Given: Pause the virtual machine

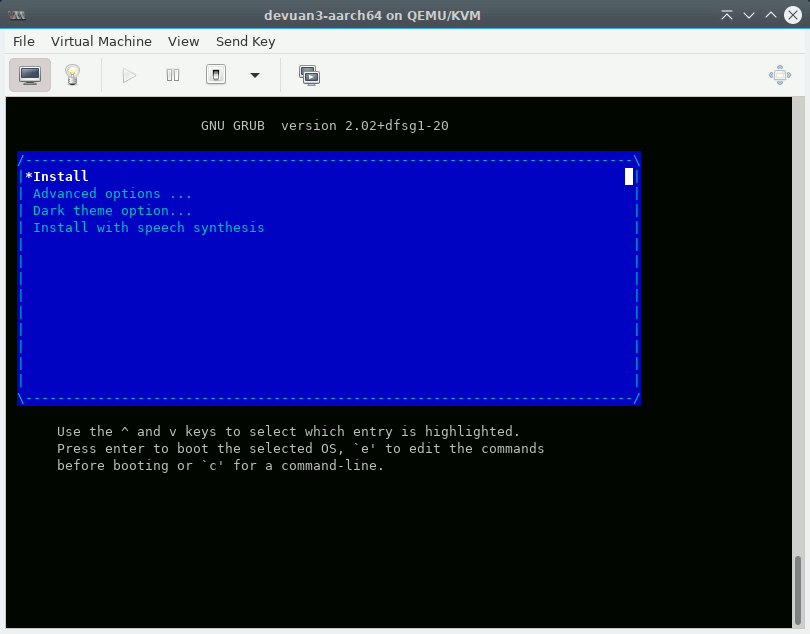Looking at the screenshot, I should pyautogui.click(x=173, y=75).
